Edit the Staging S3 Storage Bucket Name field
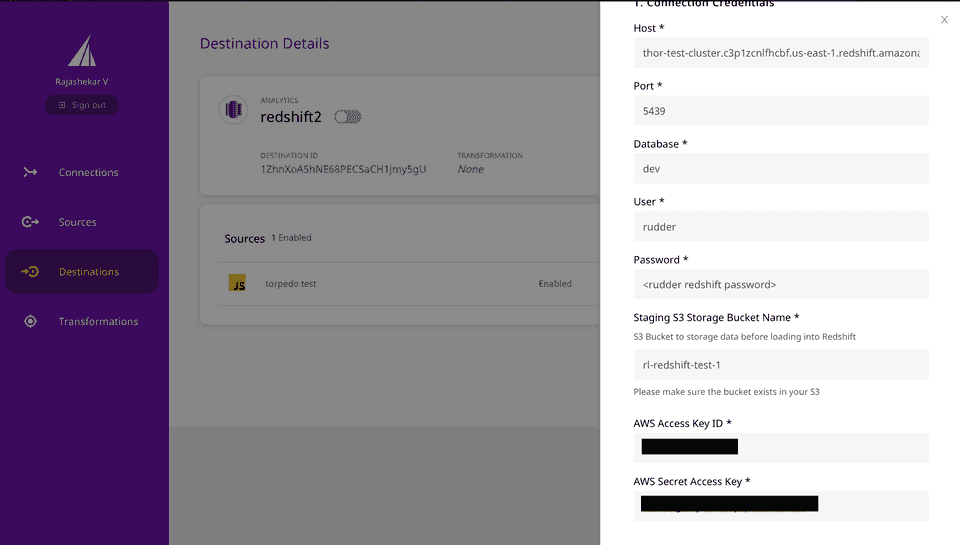 780,365
